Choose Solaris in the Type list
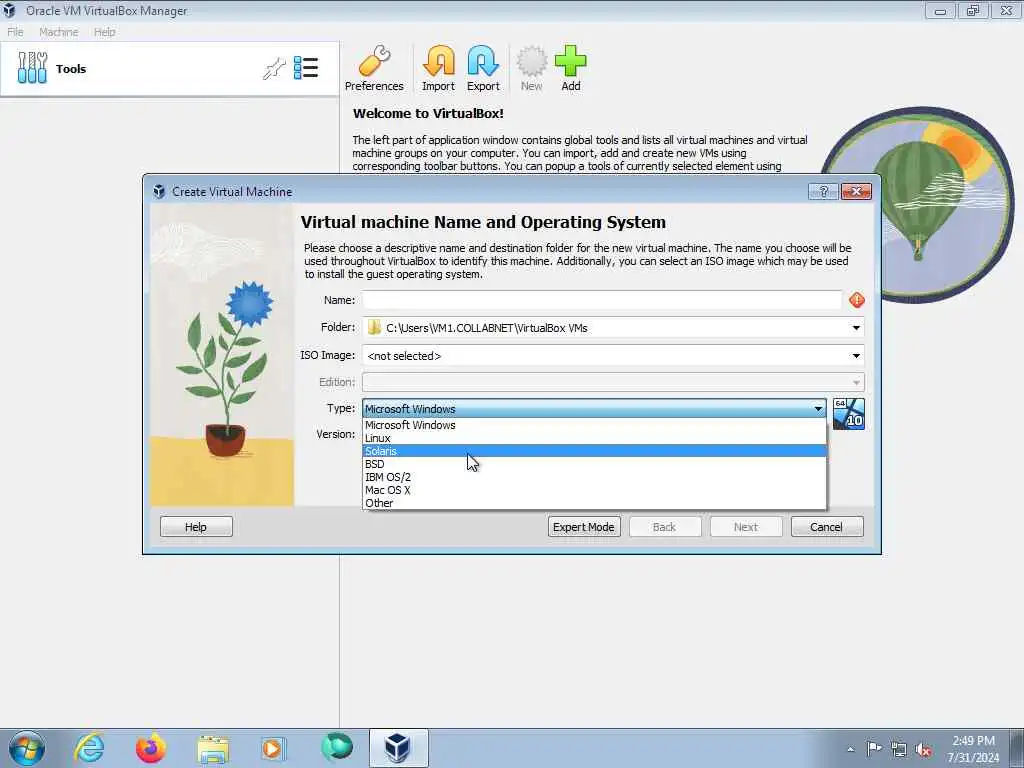Image resolution: width=1024 pixels, height=768 pixels. tap(594, 451)
